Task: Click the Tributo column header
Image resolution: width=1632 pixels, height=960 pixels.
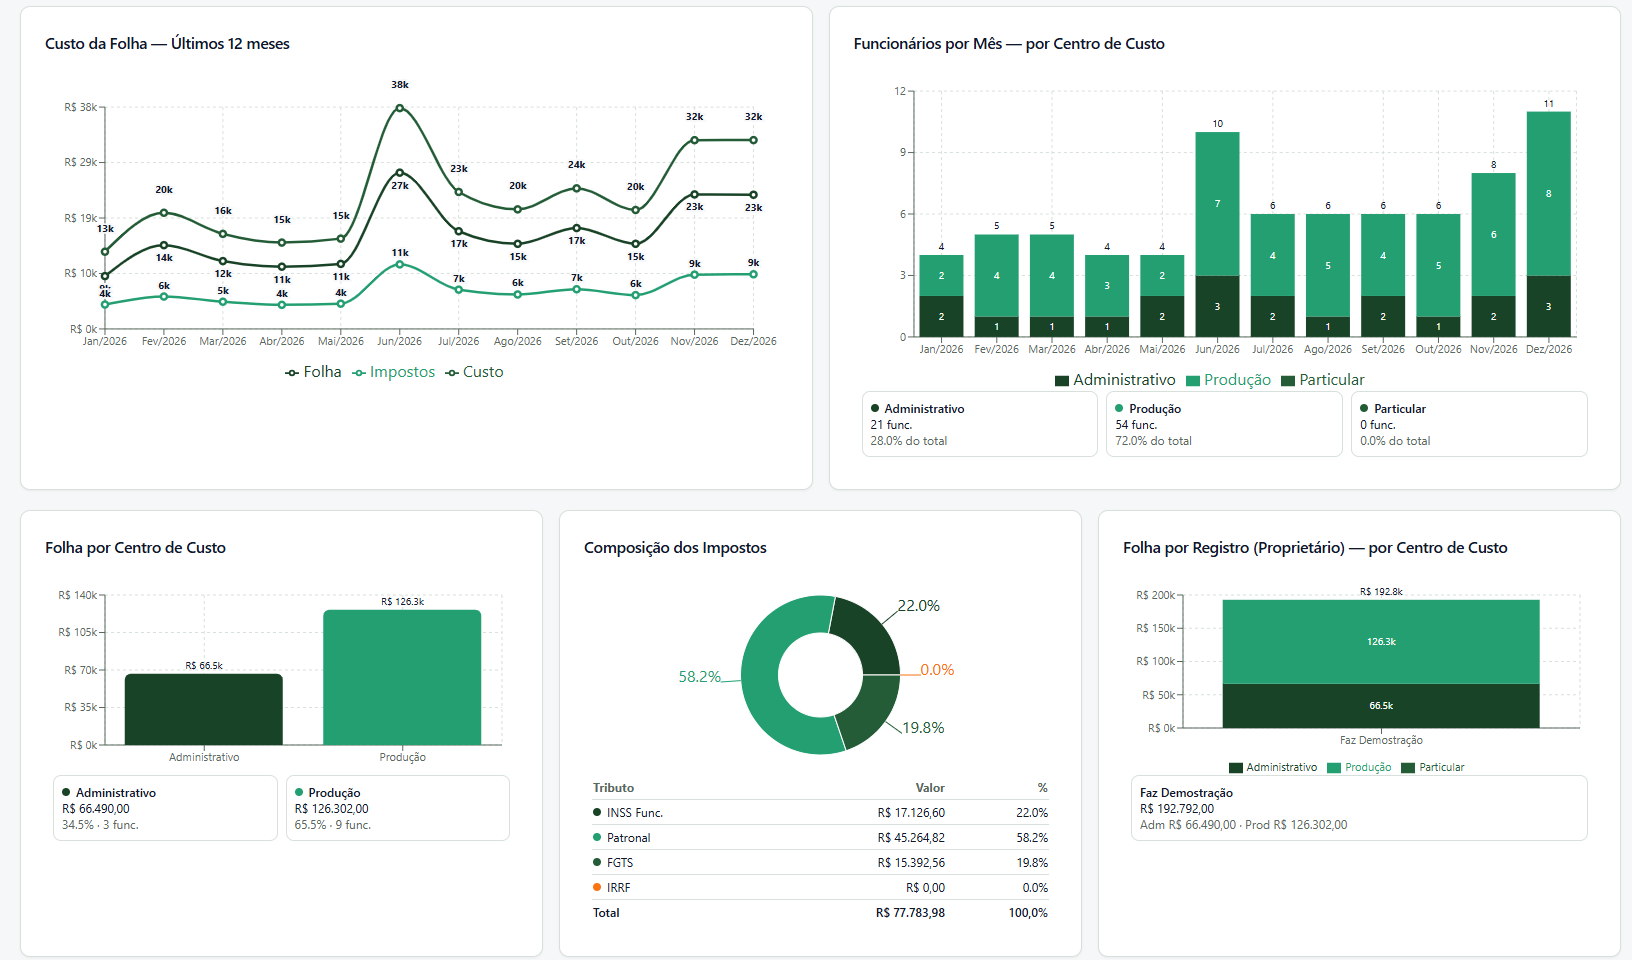Action: (x=613, y=788)
